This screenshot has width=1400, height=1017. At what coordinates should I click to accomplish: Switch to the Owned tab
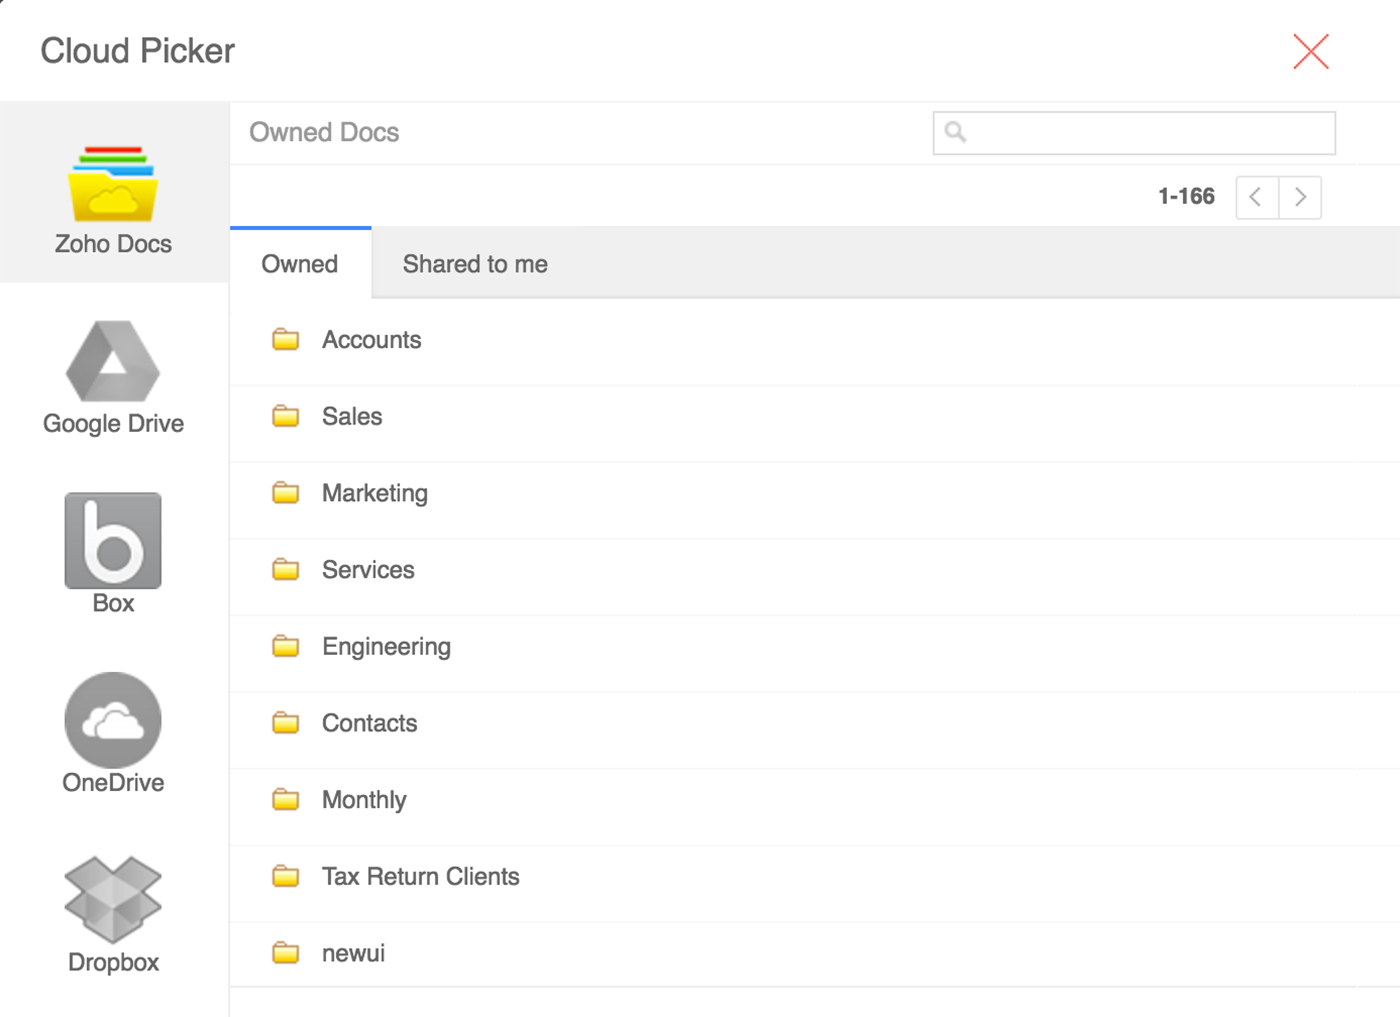tap(300, 264)
